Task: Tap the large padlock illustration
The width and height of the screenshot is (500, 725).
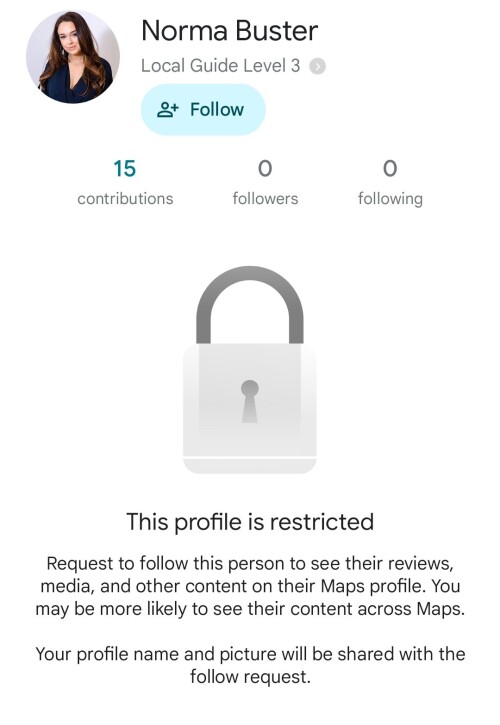Action: coord(250,370)
